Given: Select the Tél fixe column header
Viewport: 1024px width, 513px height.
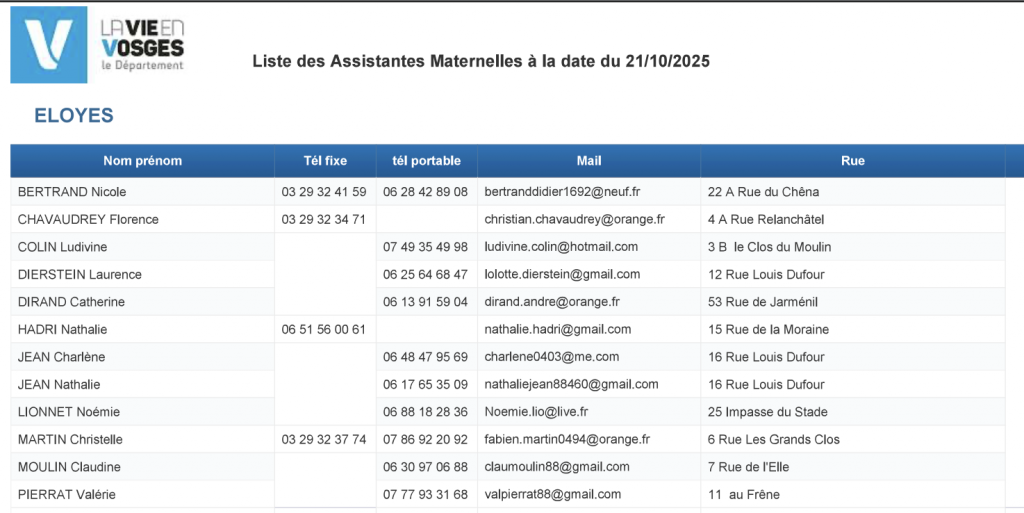Looking at the screenshot, I should [x=325, y=161].
